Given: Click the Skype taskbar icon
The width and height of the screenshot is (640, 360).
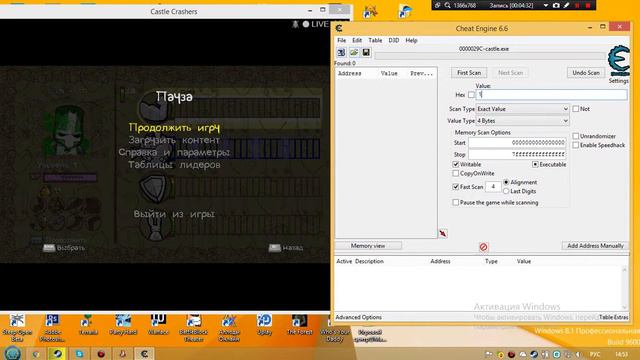Looking at the screenshot, I should 79,353.
